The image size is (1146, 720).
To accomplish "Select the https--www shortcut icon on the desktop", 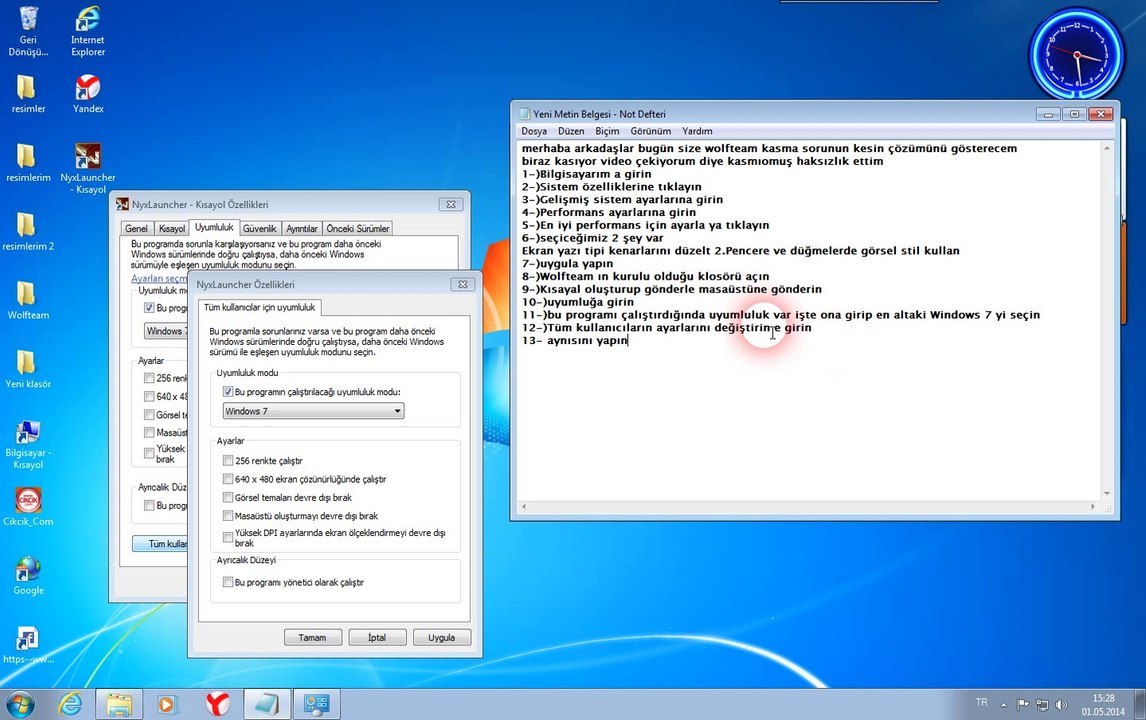I will click(x=28, y=644).
